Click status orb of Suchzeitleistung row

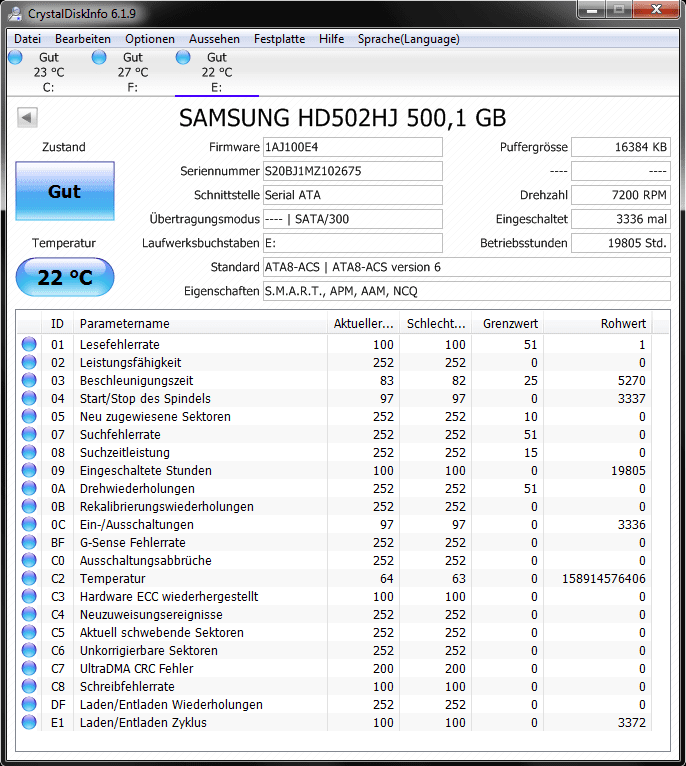(29, 452)
